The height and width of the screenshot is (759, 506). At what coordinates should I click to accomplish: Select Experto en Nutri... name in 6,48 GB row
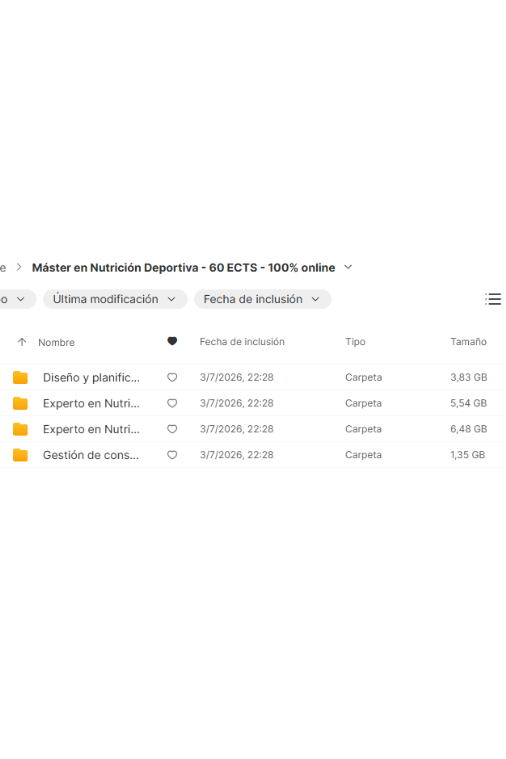click(91, 429)
